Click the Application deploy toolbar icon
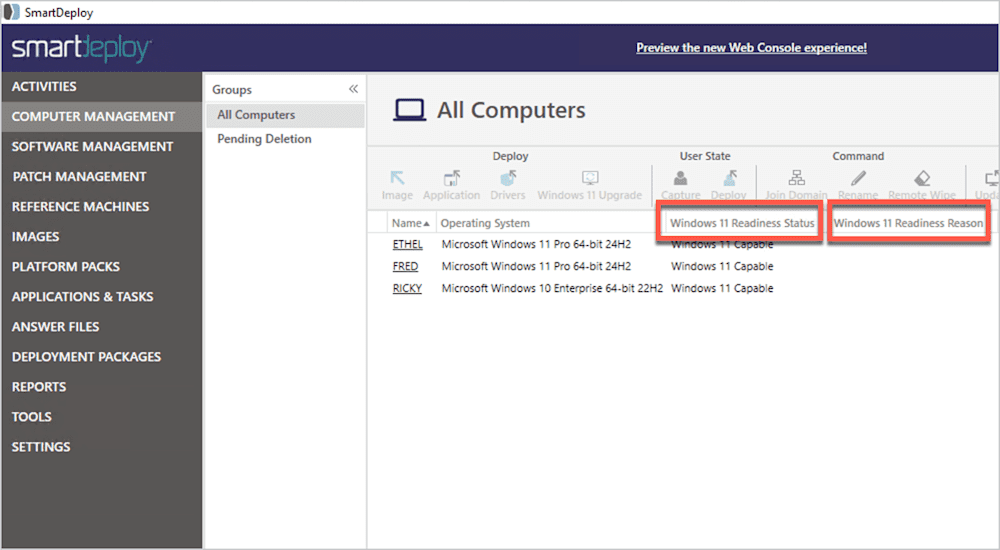This screenshot has height=550, width=1000. 452,178
